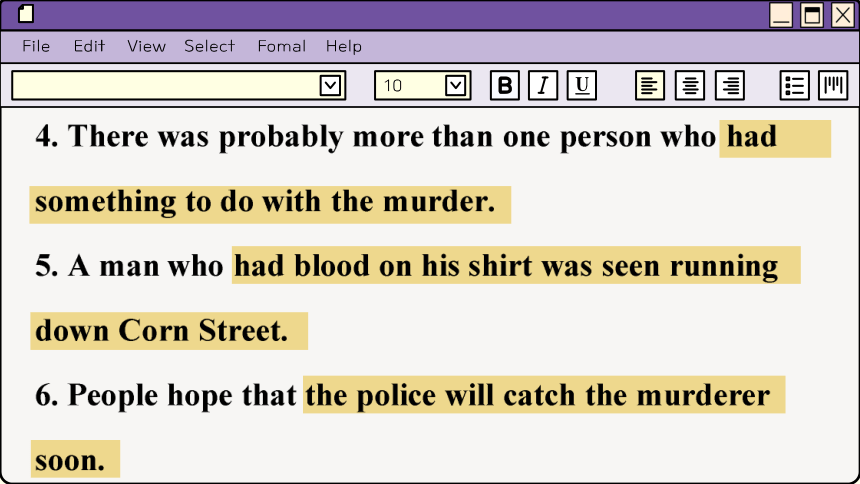
Task: Click the text '4. There was probably'
Action: (189, 137)
